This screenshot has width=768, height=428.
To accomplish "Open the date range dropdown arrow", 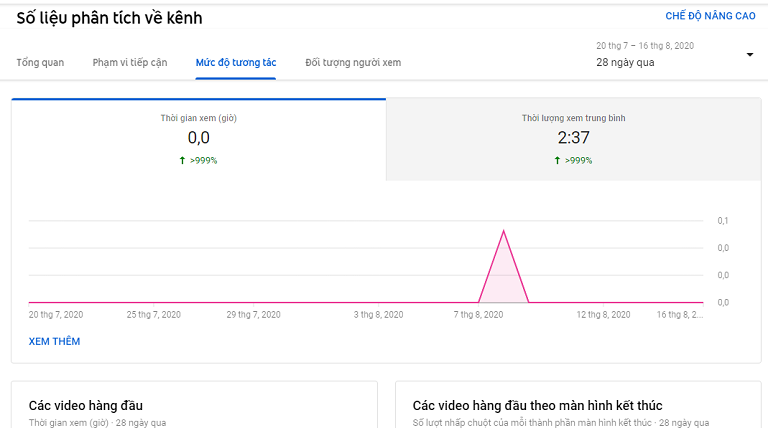I will tap(749, 54).
